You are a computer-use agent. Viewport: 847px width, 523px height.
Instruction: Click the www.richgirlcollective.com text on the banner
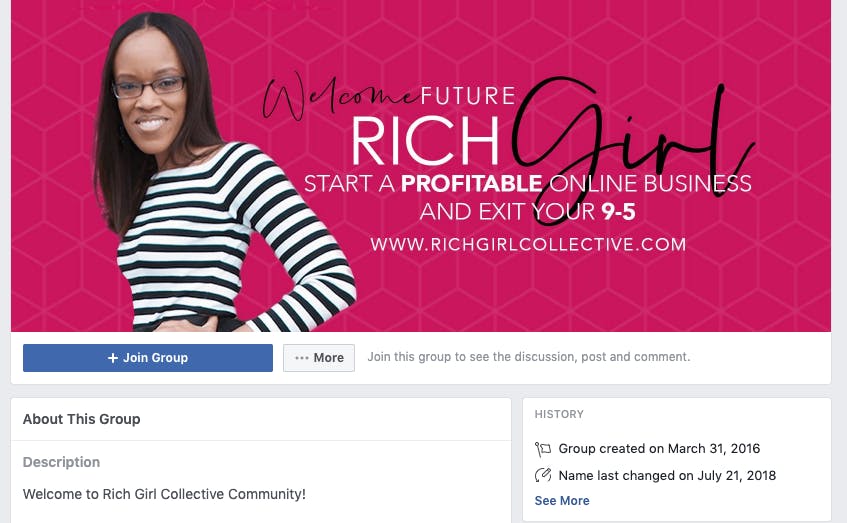[528, 244]
